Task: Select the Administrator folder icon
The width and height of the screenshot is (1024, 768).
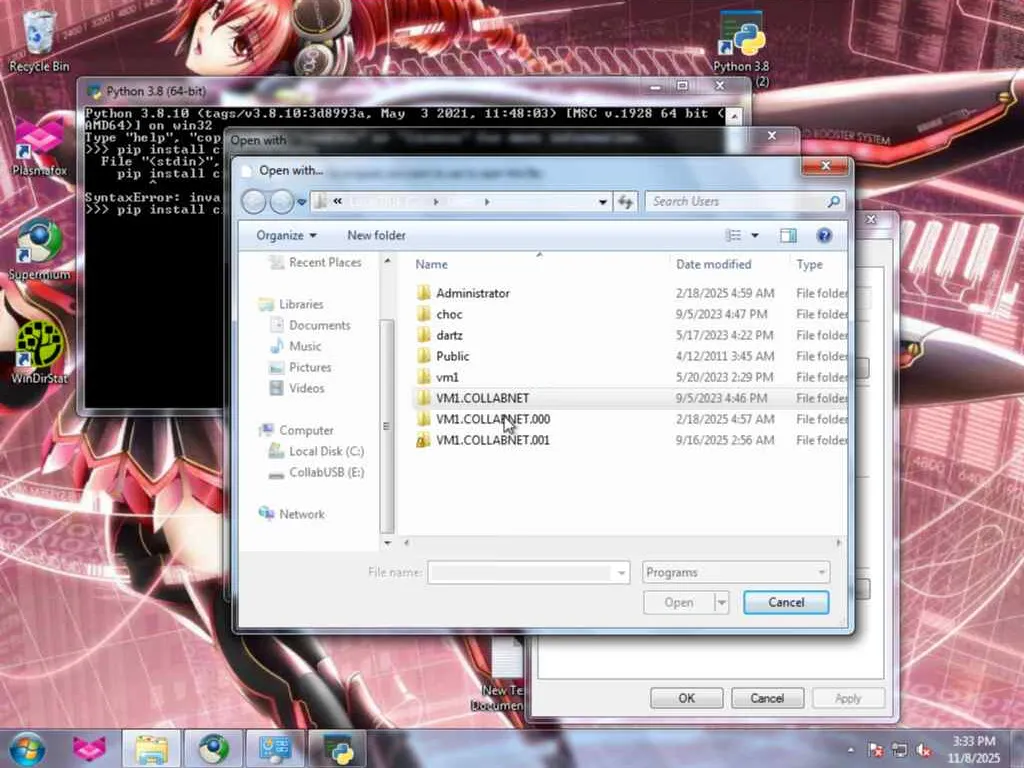Action: point(423,293)
